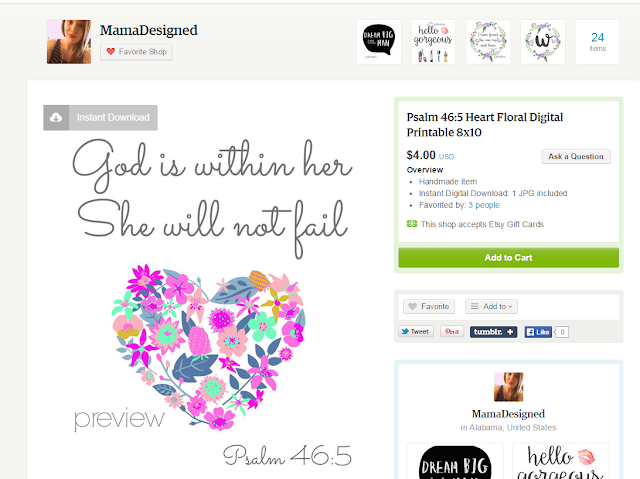Open the Dream Big thumbnail in header
Screen dimensions: 640x479
click(x=379, y=42)
